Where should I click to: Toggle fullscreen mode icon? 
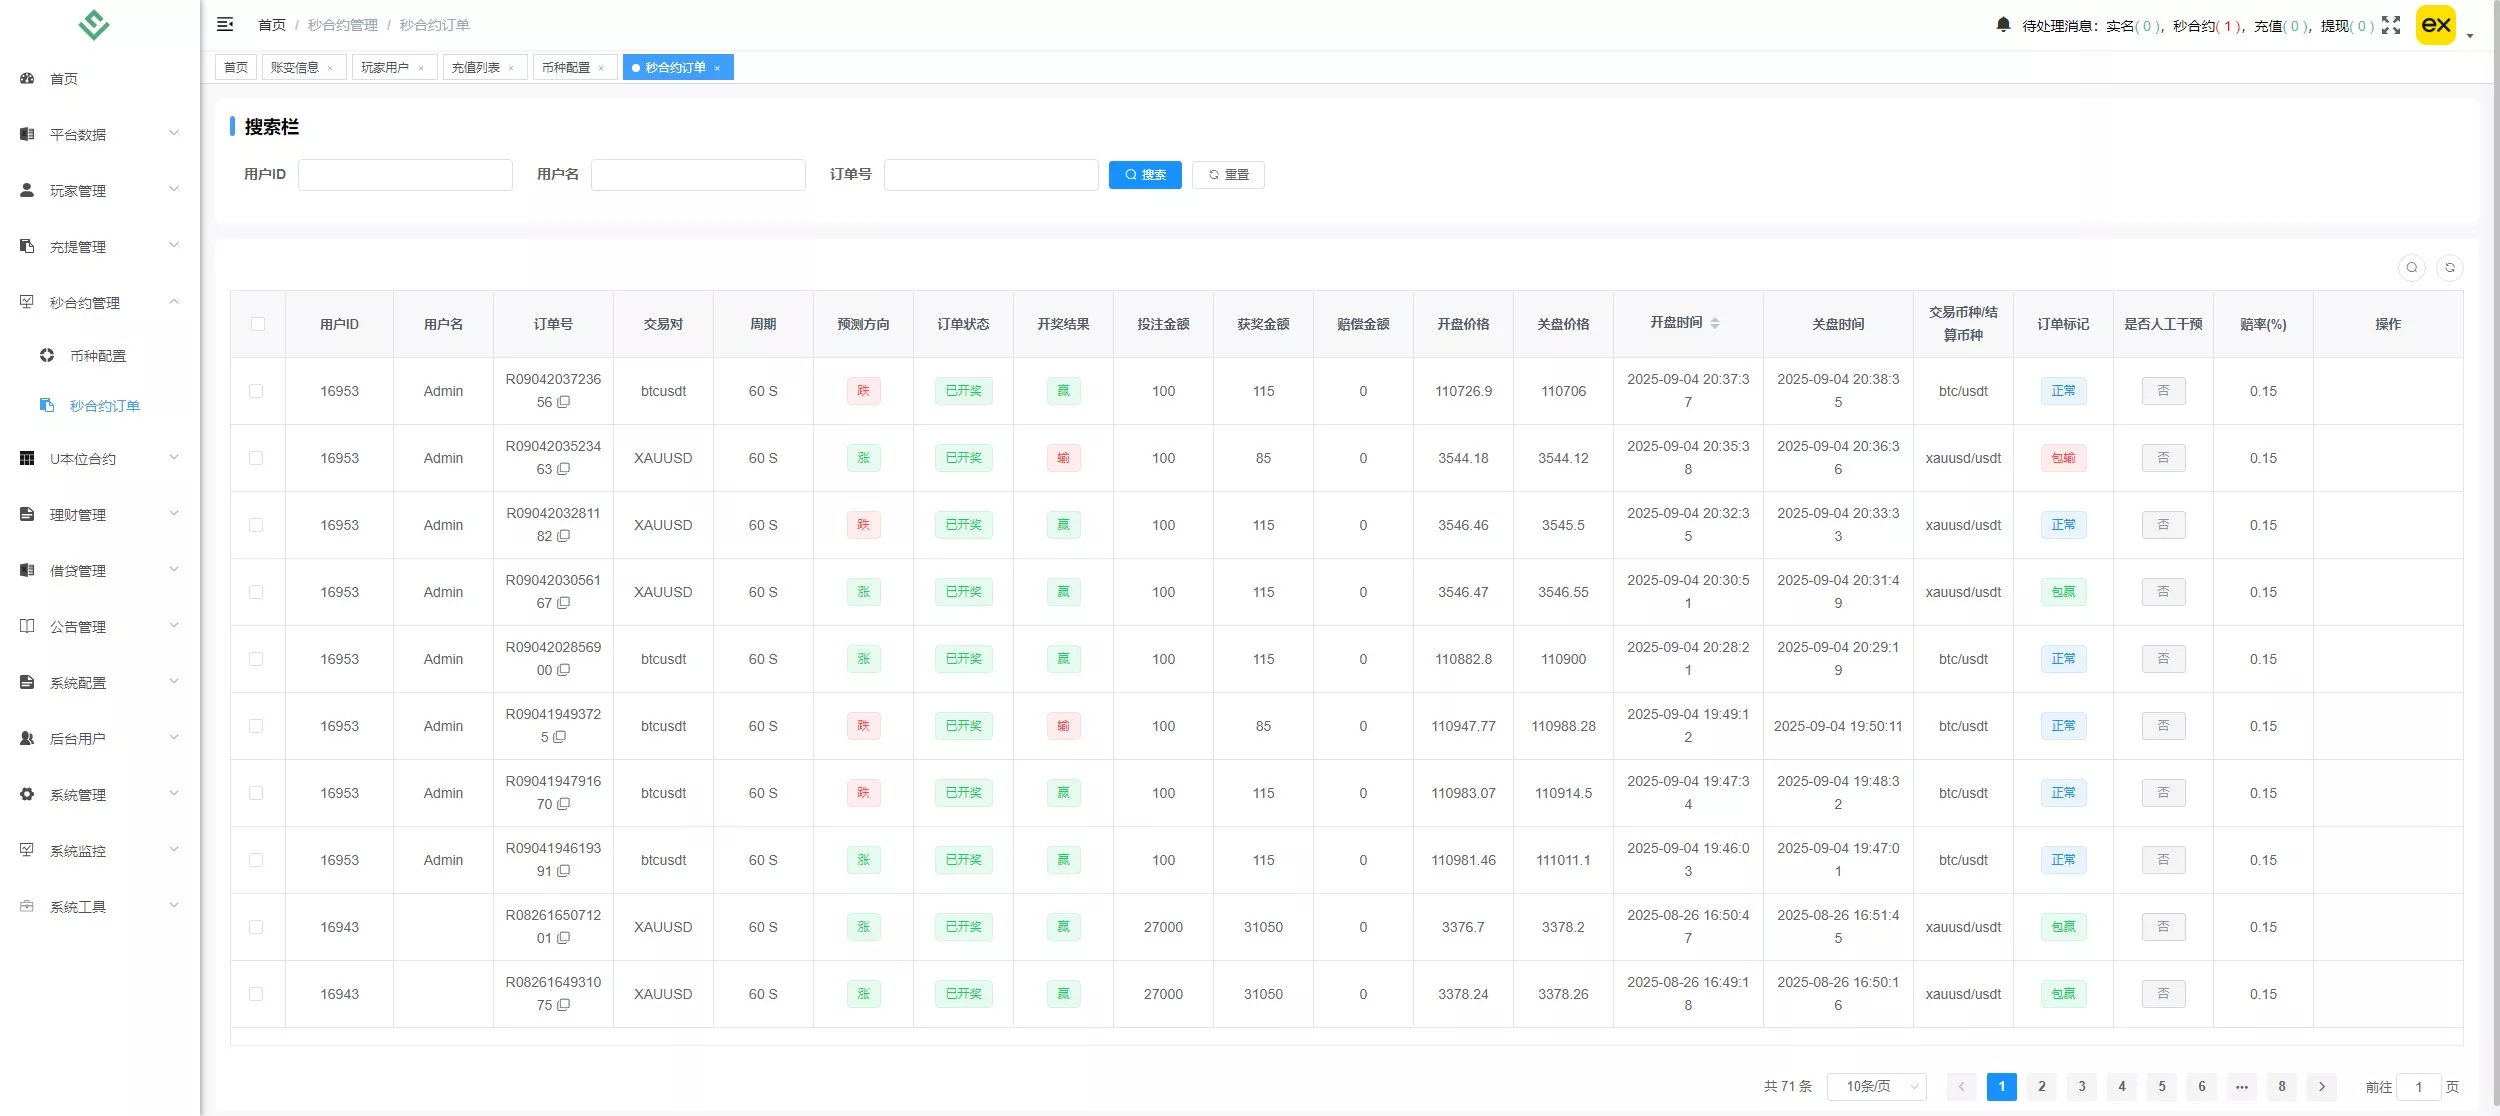[x=2391, y=25]
